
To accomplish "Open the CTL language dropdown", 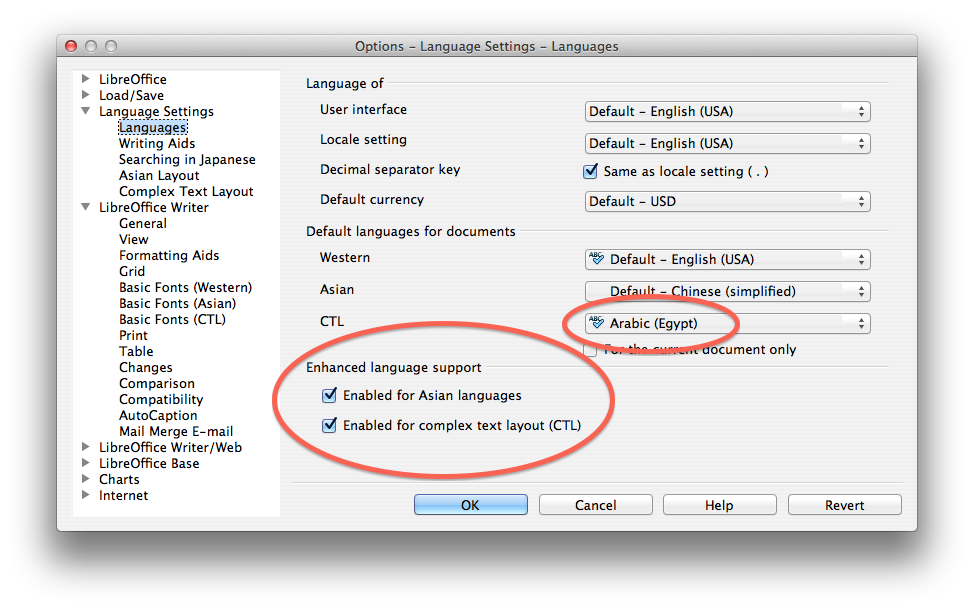I will click(x=727, y=323).
